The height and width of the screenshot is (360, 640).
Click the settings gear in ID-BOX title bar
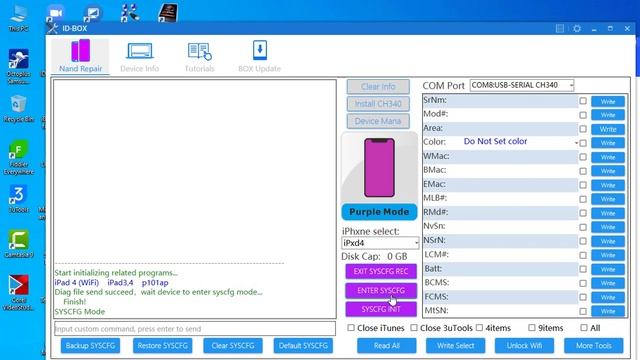pos(577,29)
